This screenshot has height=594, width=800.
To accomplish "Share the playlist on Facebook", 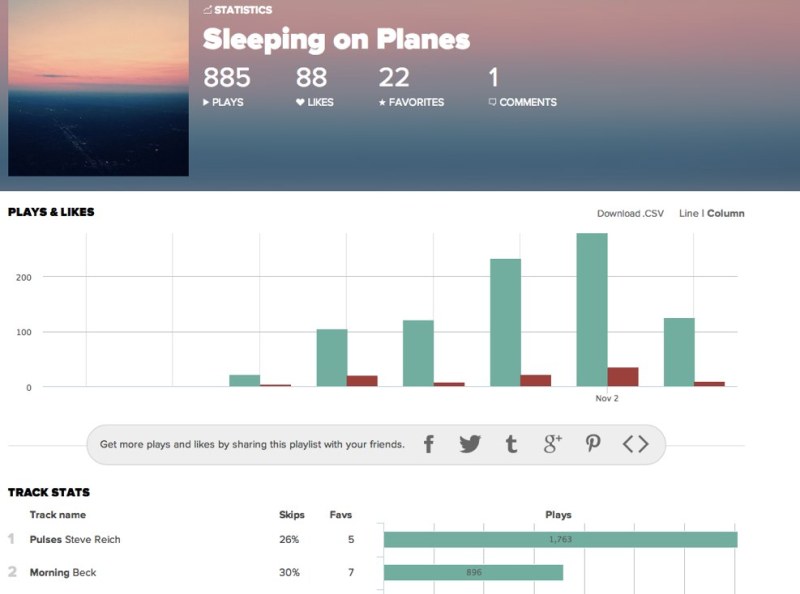I will 428,442.
